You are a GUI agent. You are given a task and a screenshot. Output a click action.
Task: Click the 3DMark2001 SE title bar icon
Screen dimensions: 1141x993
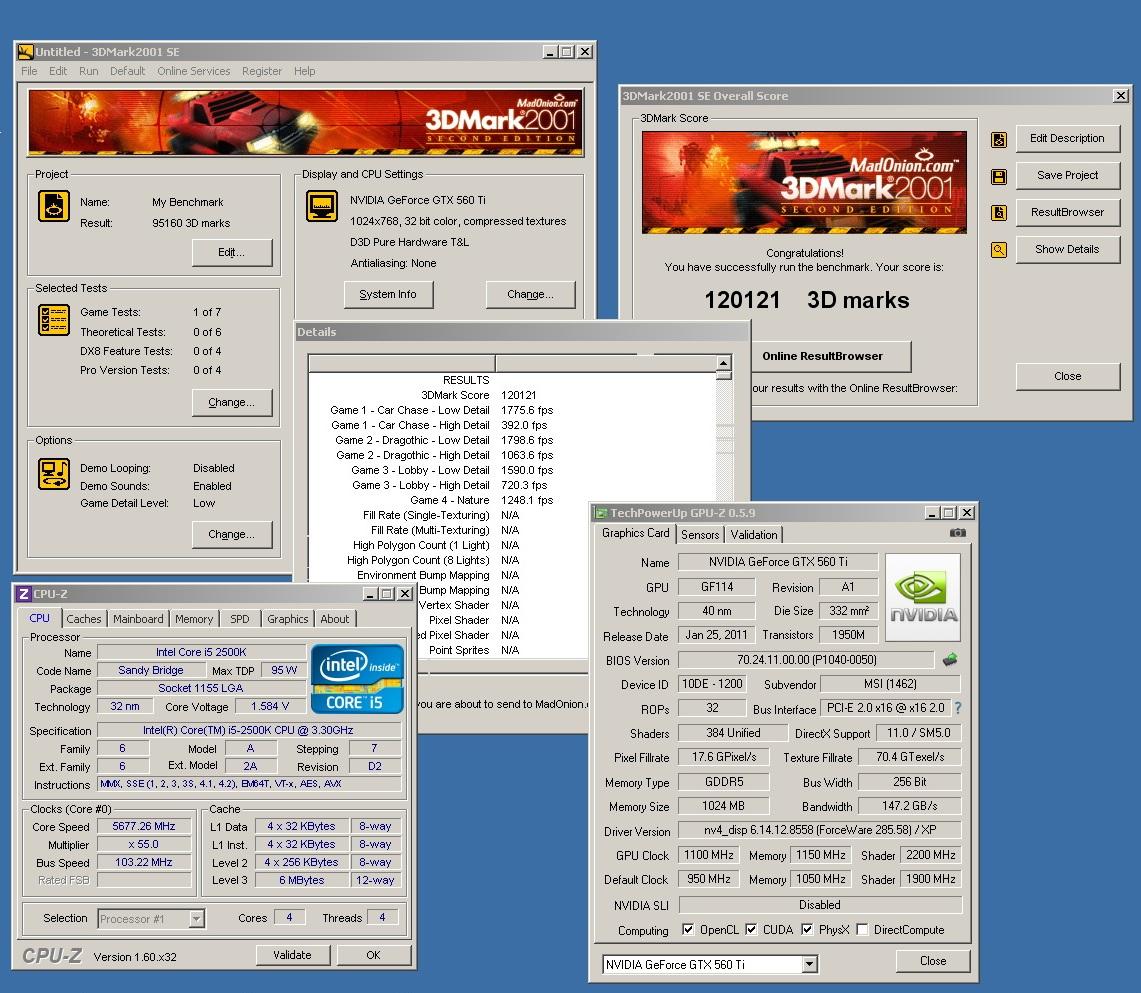(x=25, y=52)
